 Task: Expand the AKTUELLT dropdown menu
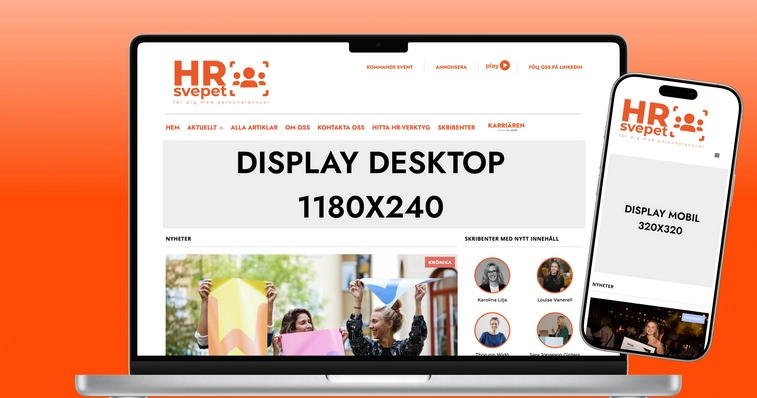coord(205,128)
